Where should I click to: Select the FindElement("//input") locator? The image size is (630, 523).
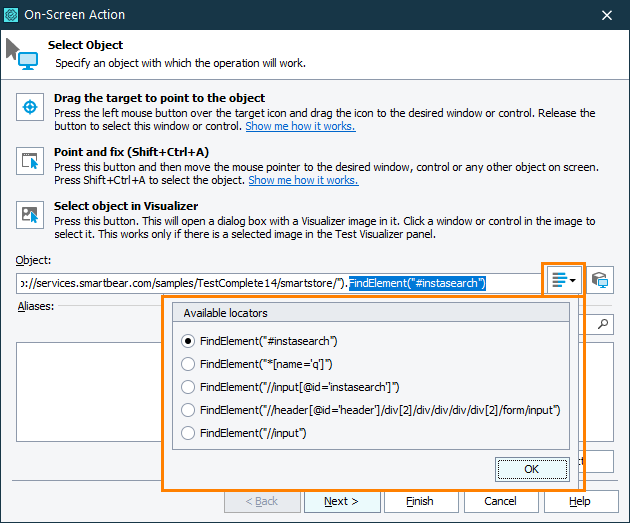tap(188, 433)
